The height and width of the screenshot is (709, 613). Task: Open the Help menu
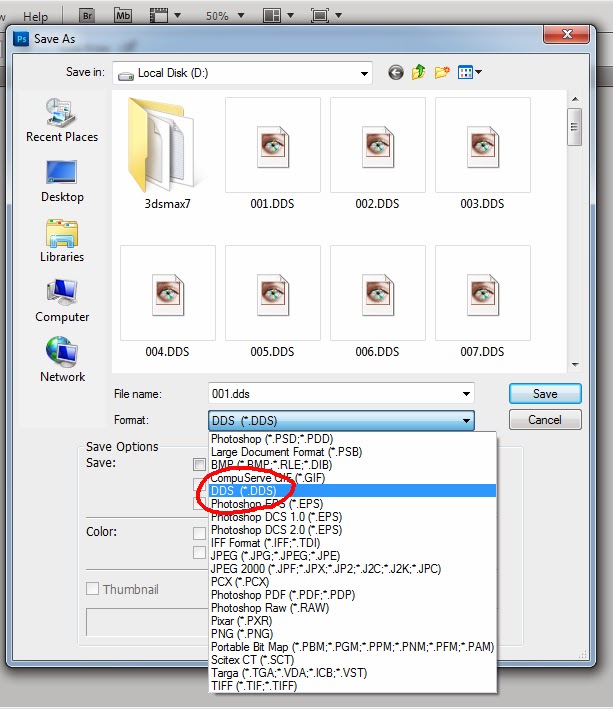point(35,16)
